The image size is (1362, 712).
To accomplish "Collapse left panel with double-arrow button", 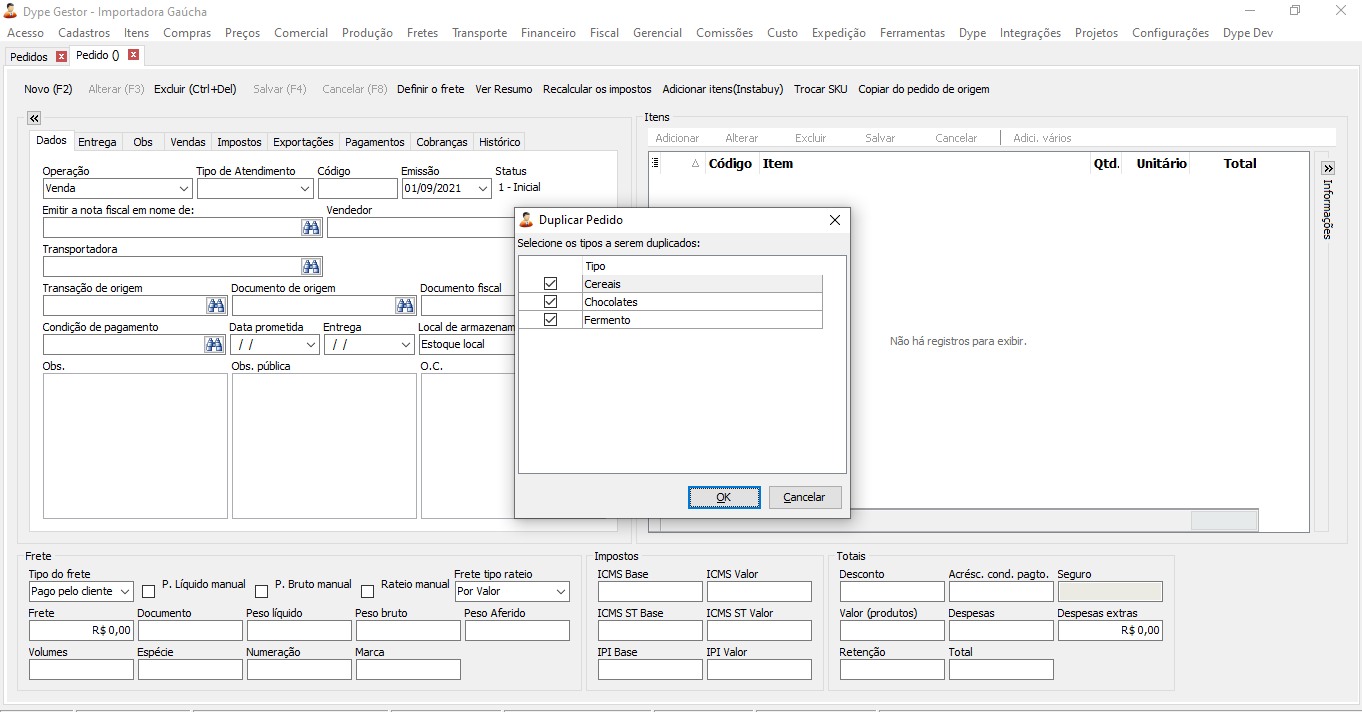I will tap(34, 118).
